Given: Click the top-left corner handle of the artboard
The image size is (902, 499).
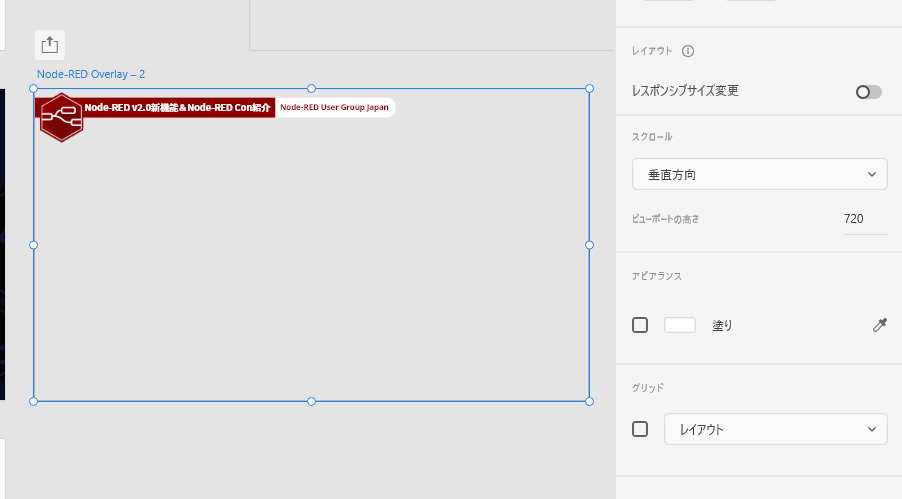Looking at the screenshot, I should coord(34,89).
